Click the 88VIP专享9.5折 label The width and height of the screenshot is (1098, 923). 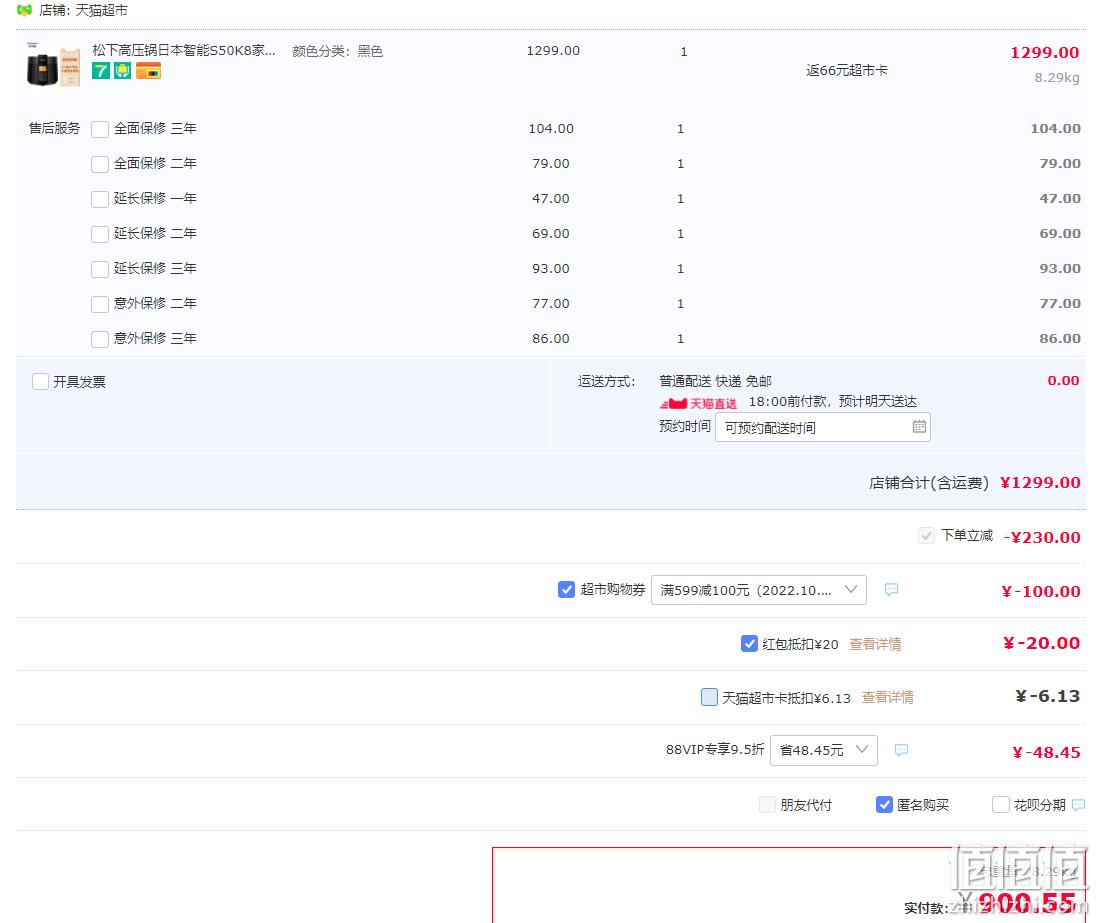coord(715,749)
